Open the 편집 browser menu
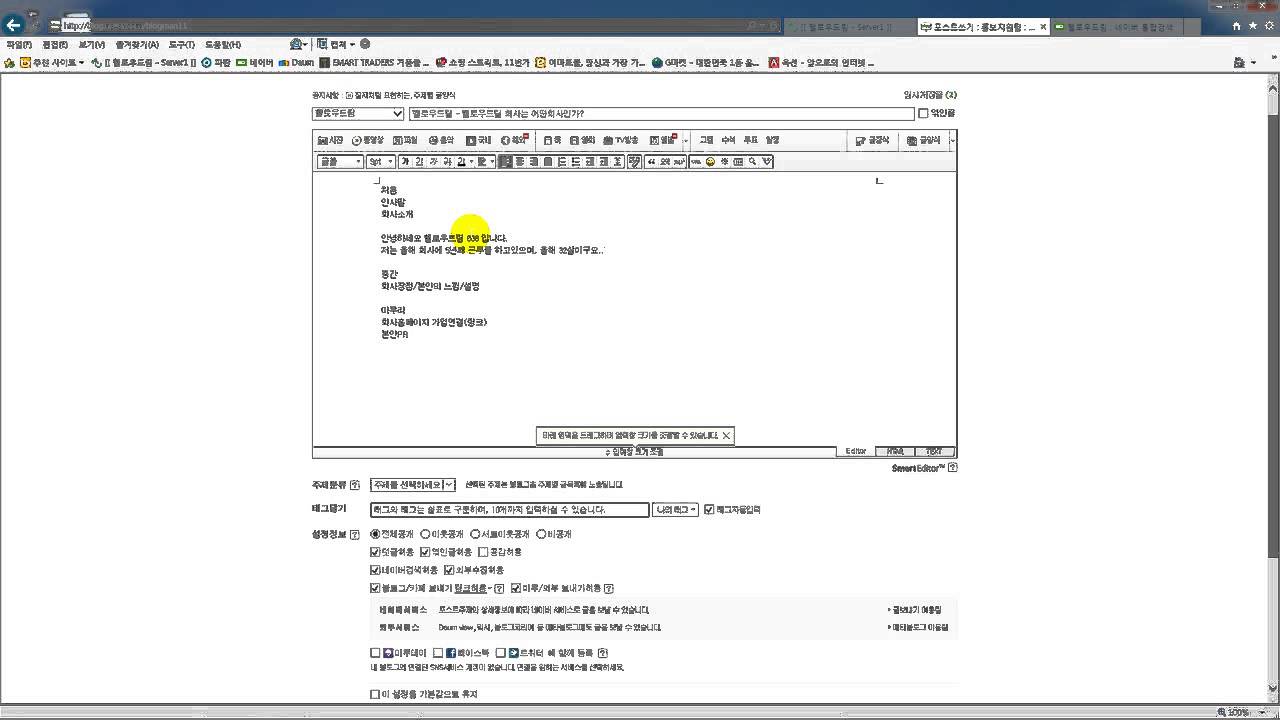 (55, 45)
